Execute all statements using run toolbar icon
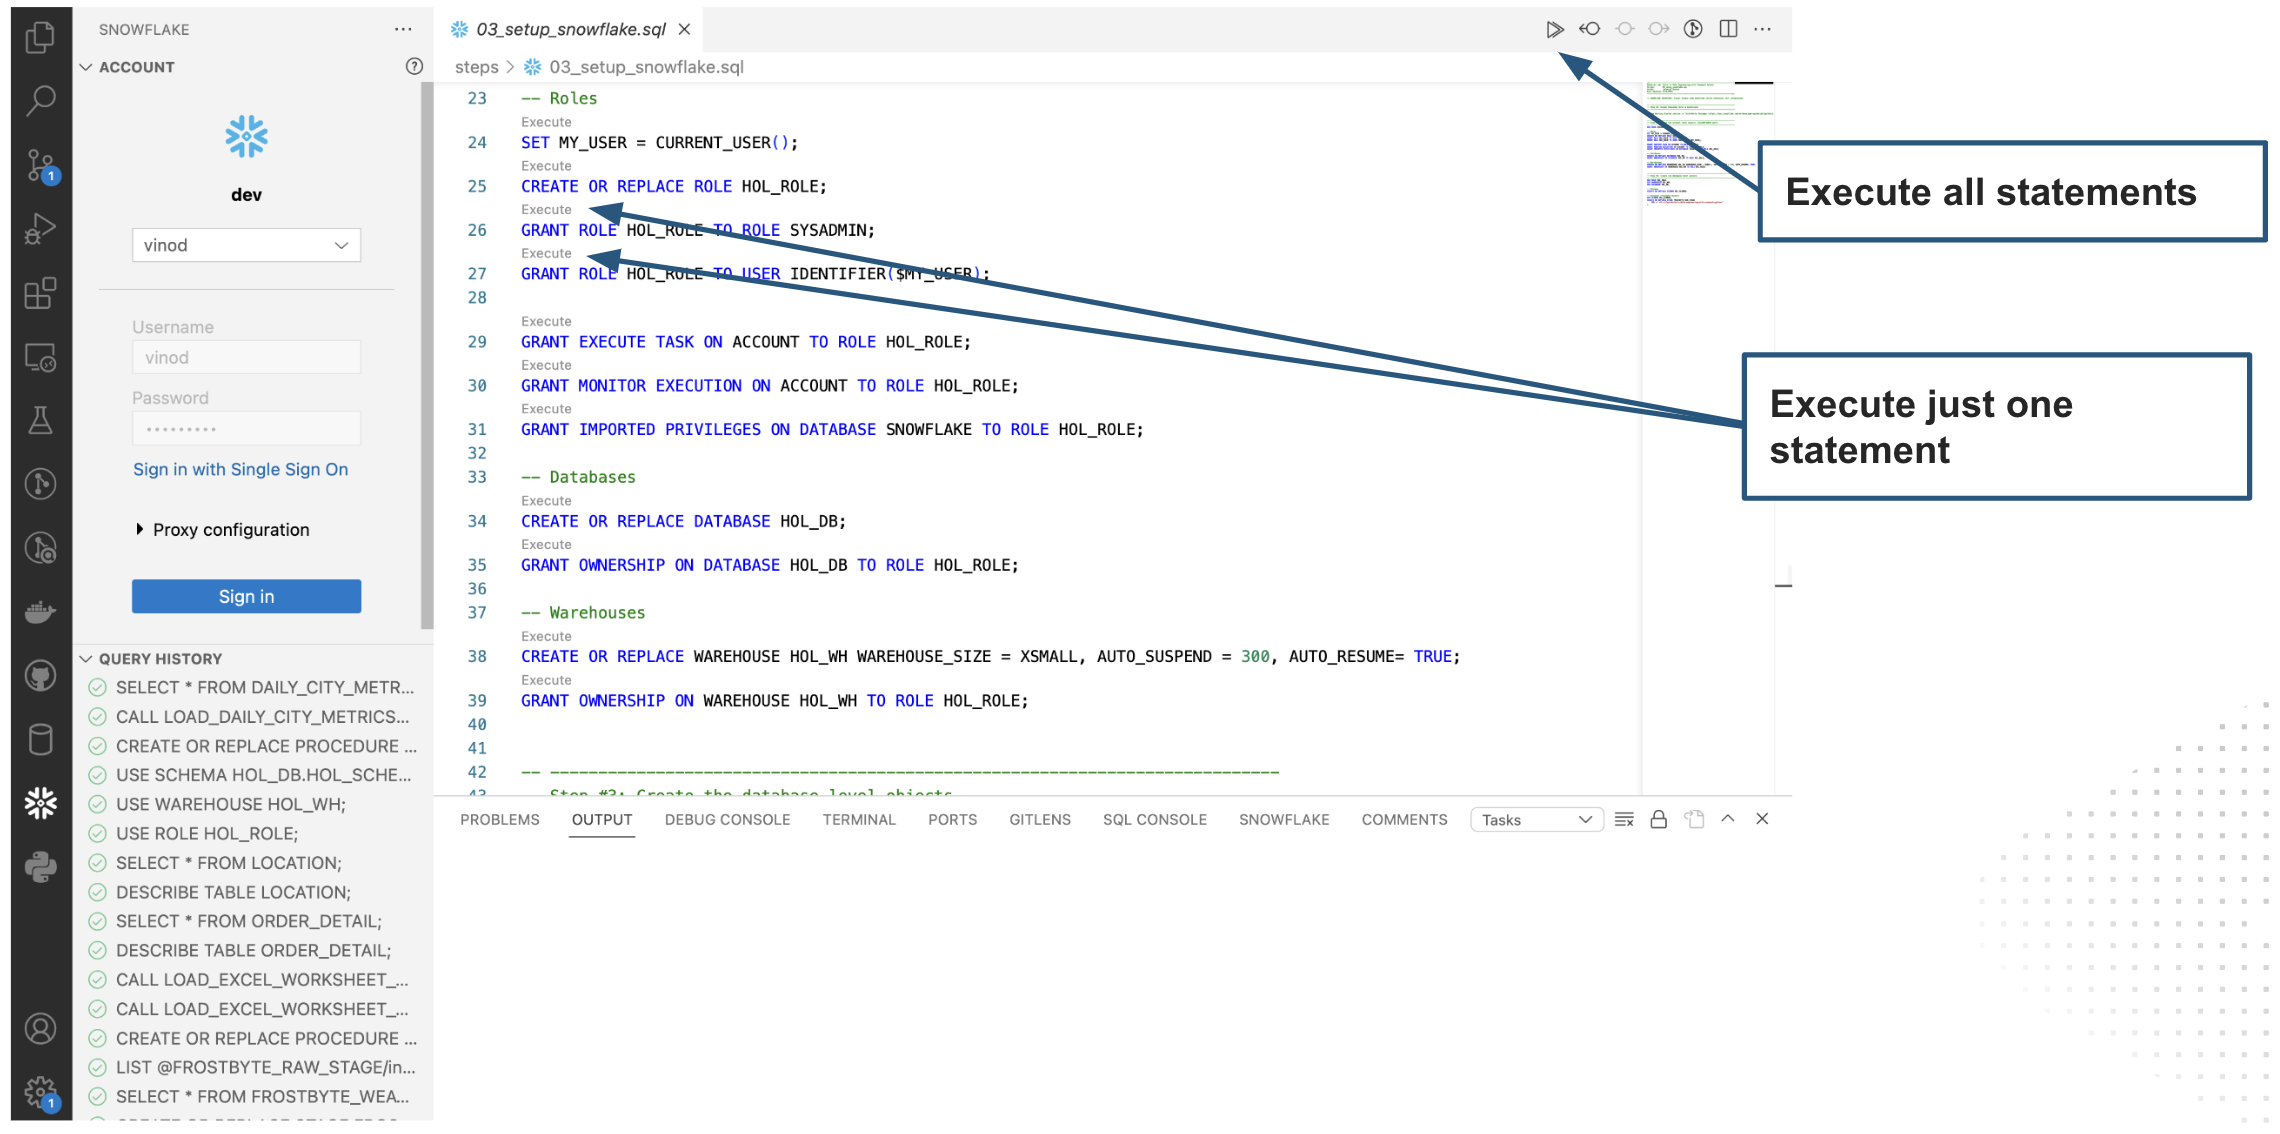 (x=1556, y=29)
